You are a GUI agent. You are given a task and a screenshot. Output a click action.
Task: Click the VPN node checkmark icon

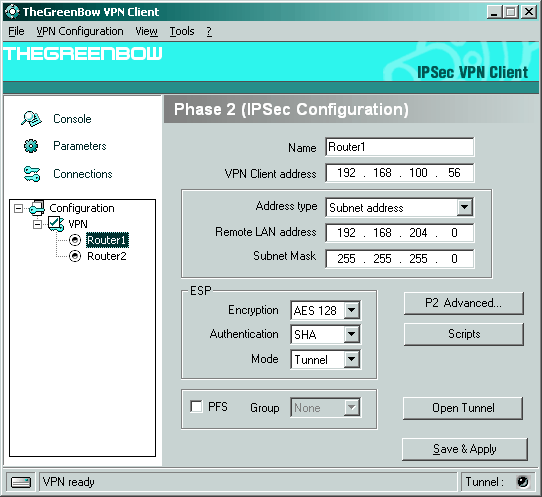point(55,224)
